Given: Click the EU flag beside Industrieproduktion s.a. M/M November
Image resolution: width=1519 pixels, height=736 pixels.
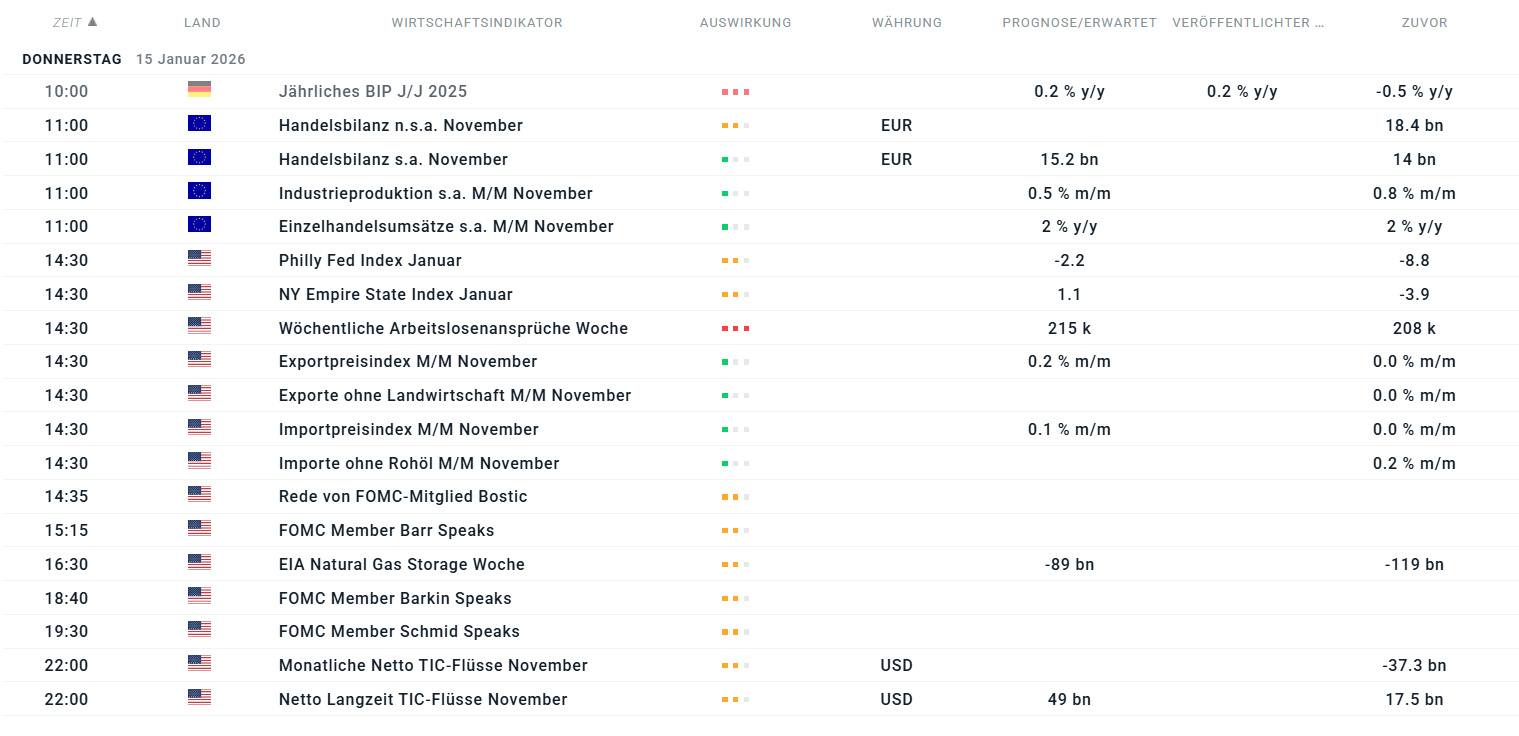Looking at the screenshot, I should point(199,192).
